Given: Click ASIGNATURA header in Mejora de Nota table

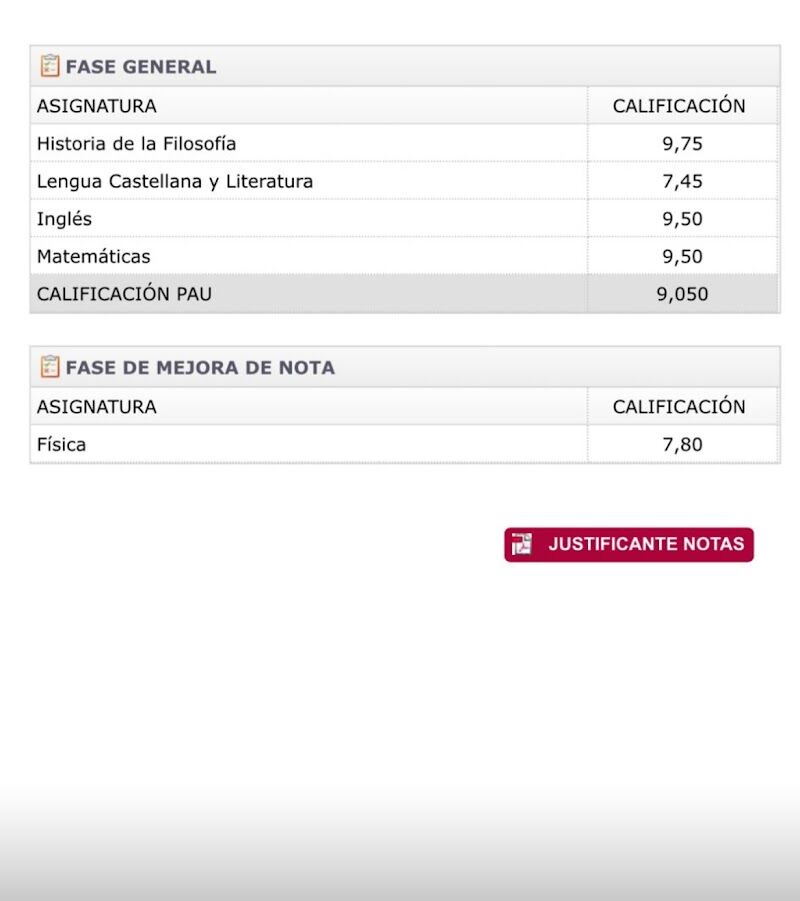Looking at the screenshot, I should [x=97, y=407].
